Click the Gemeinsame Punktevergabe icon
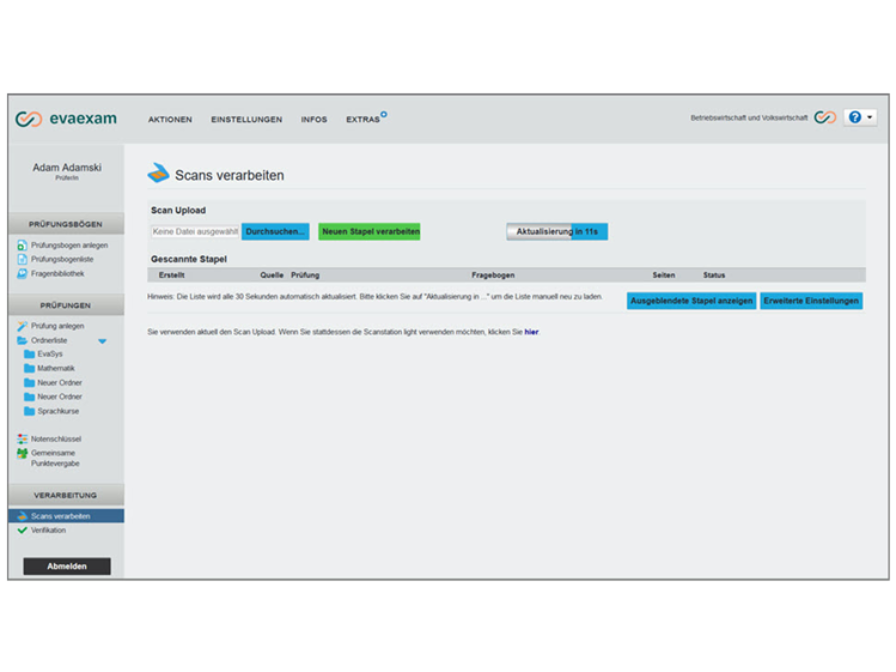 click(22, 453)
